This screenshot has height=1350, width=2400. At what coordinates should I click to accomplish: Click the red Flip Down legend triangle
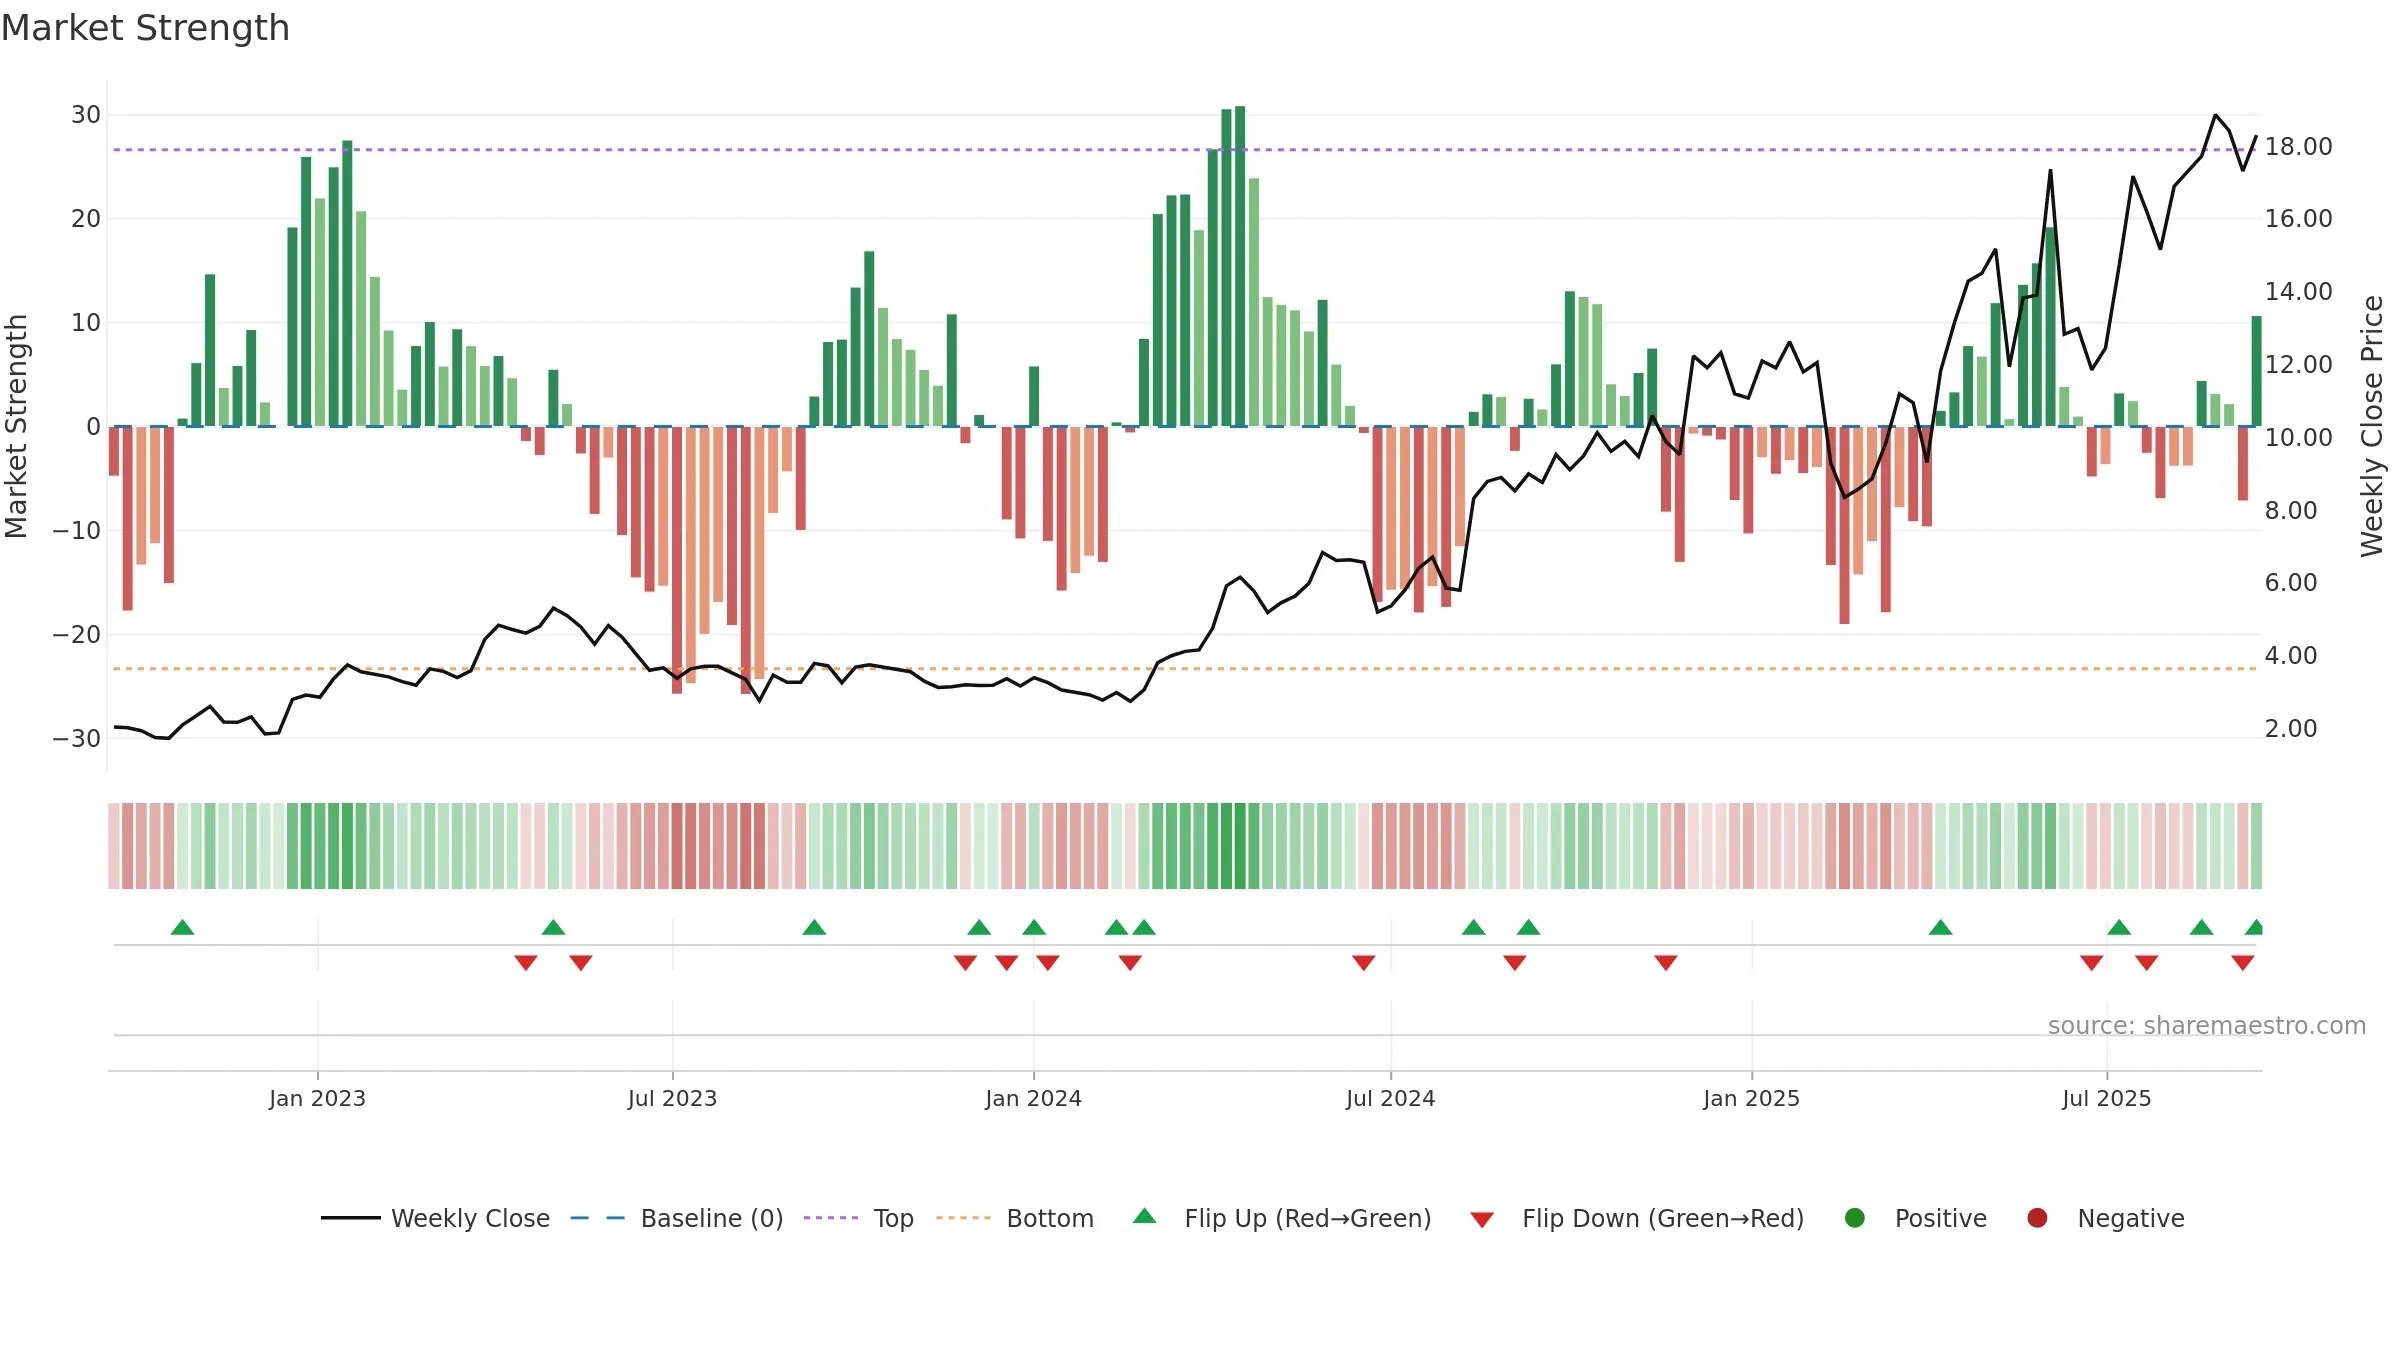(1482, 1220)
